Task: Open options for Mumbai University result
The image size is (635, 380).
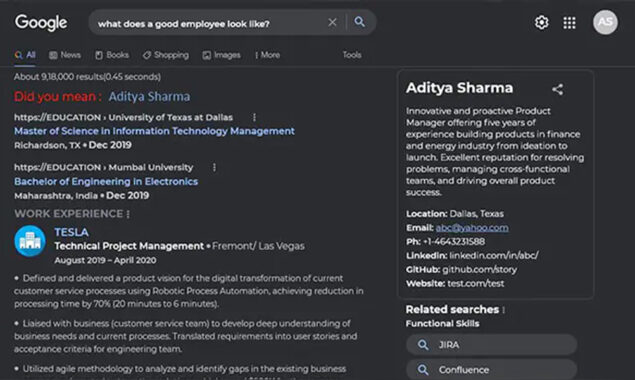Action: tap(214, 167)
